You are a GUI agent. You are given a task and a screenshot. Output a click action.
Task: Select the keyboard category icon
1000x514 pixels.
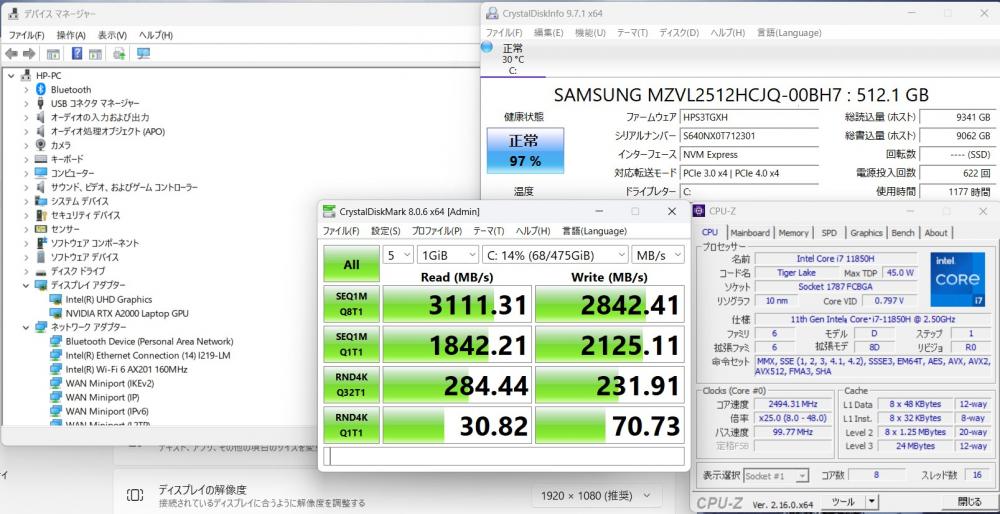[41, 159]
